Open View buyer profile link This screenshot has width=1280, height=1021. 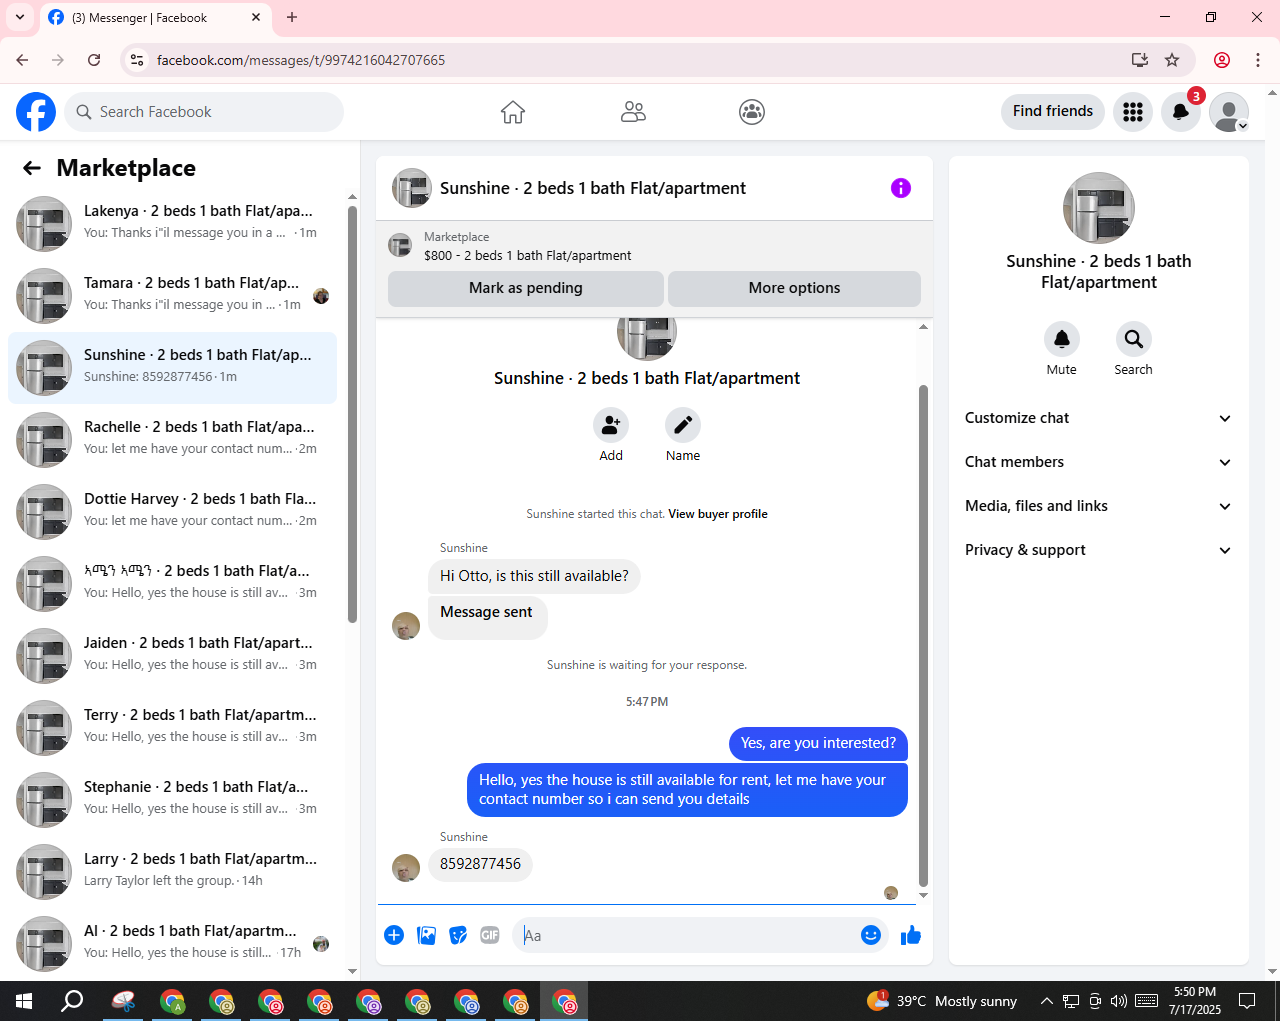click(718, 514)
